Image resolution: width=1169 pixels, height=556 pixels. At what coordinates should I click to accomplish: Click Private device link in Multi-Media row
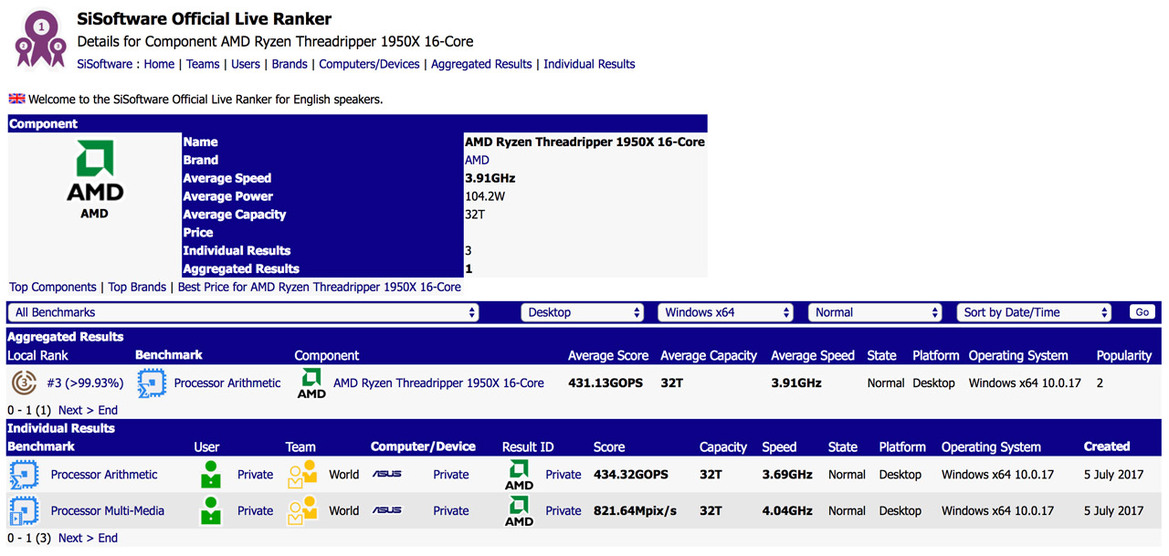[x=451, y=511]
